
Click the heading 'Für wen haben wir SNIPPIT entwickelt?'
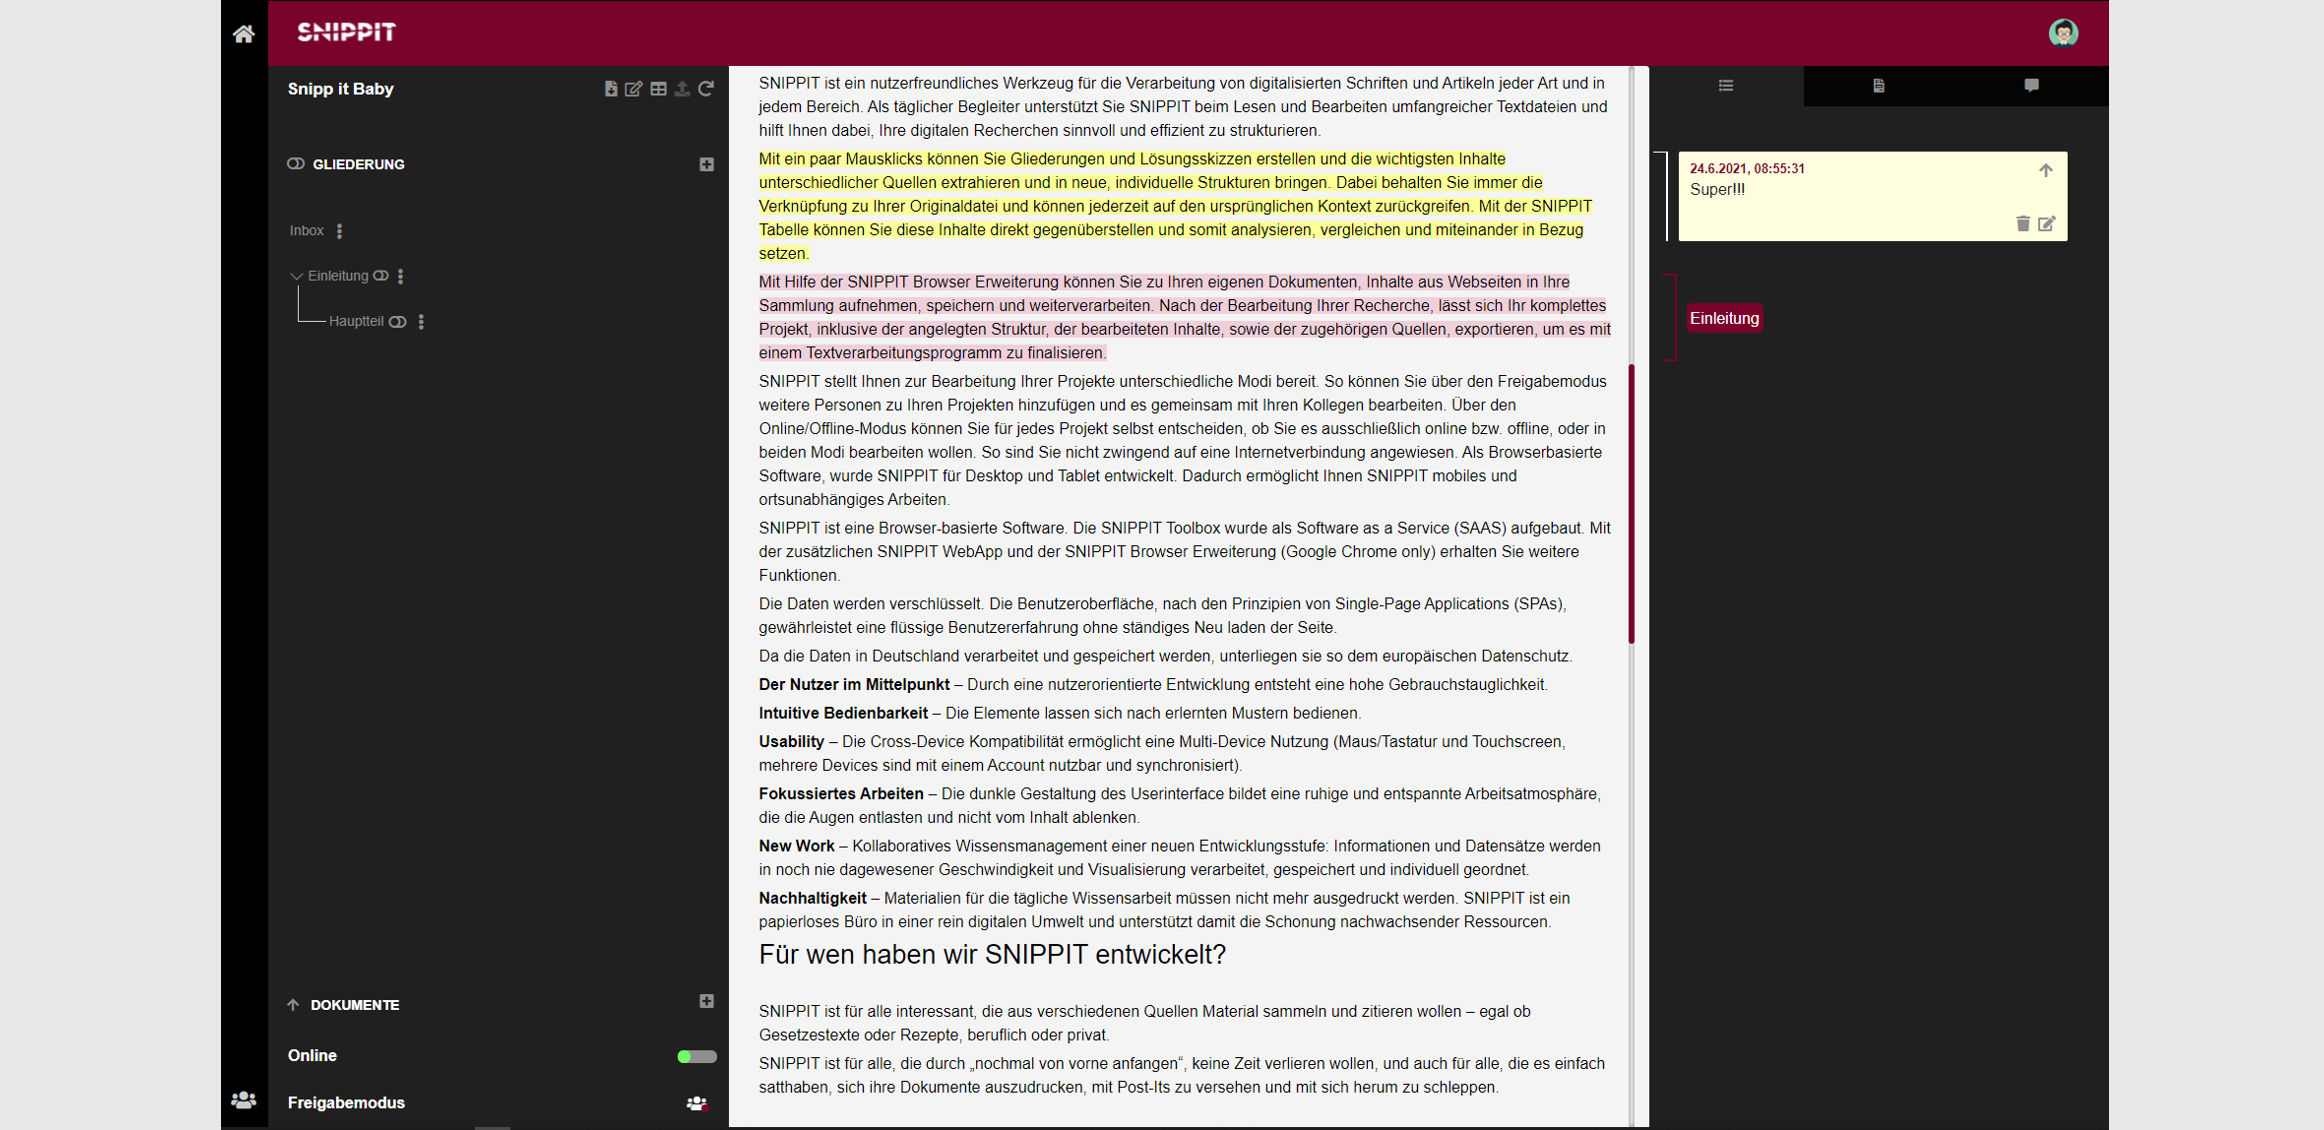(x=992, y=955)
